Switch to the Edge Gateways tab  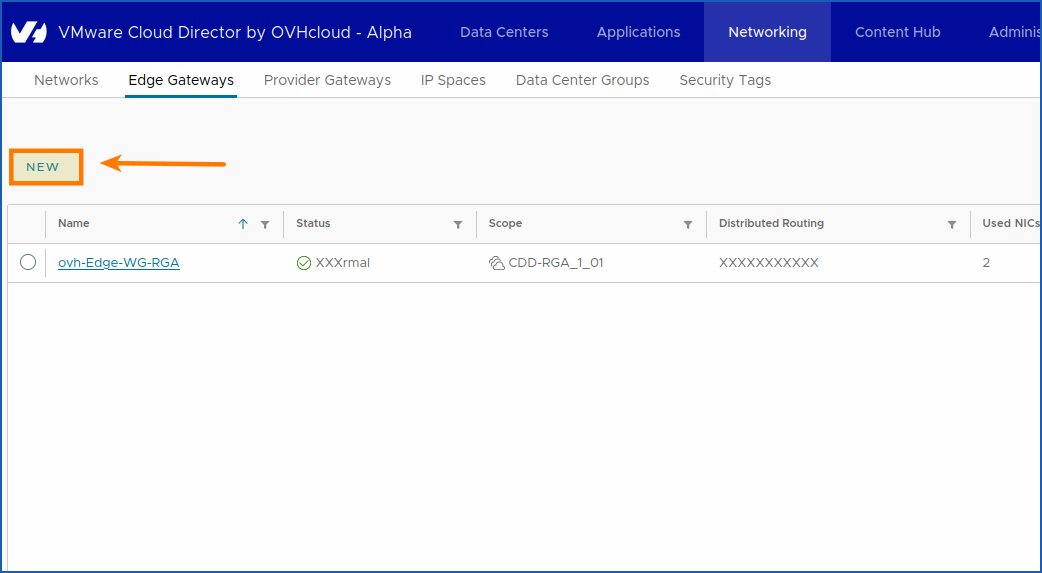tap(181, 80)
